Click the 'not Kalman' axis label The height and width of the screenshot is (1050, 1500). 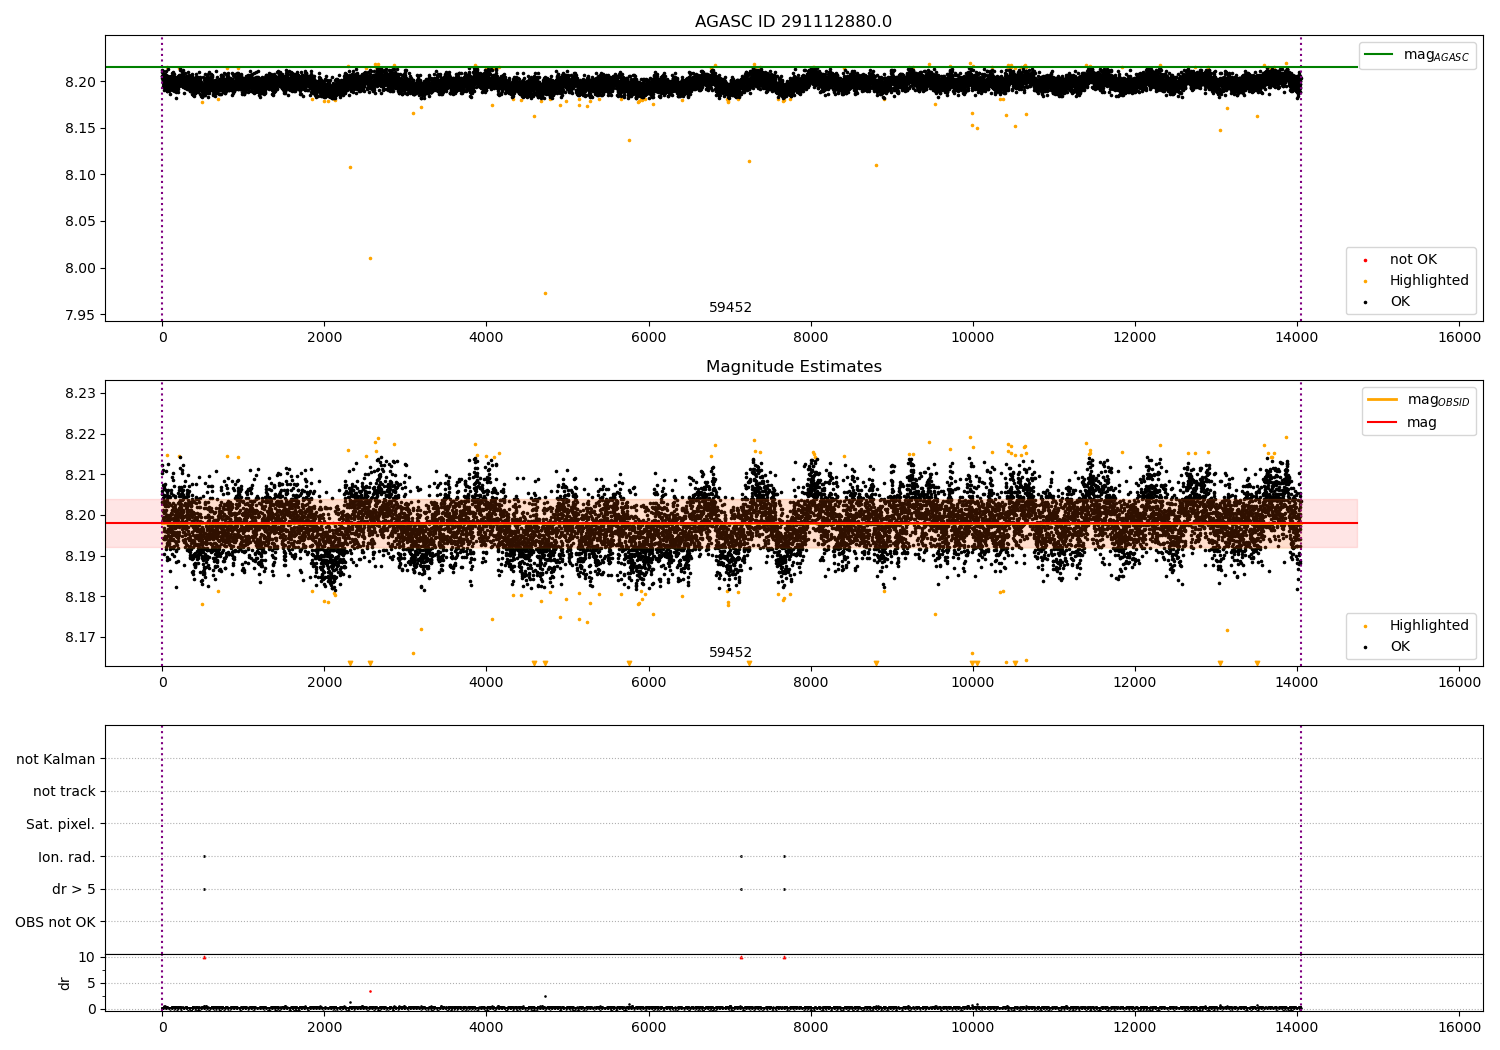coord(56,760)
